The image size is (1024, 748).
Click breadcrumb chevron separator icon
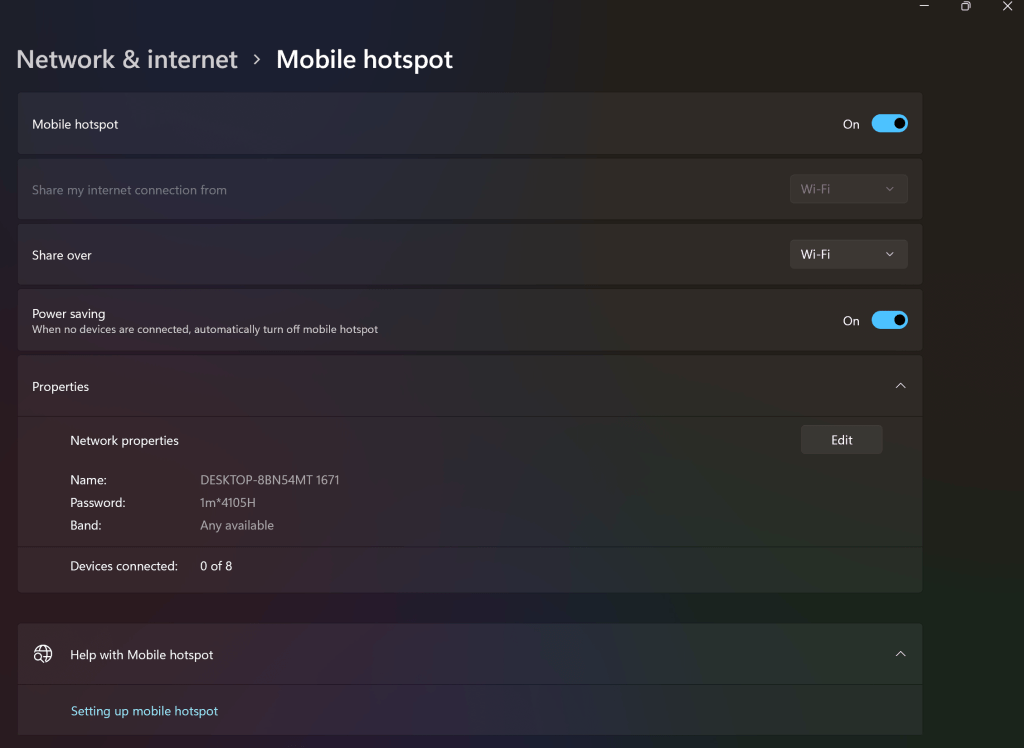coord(257,59)
